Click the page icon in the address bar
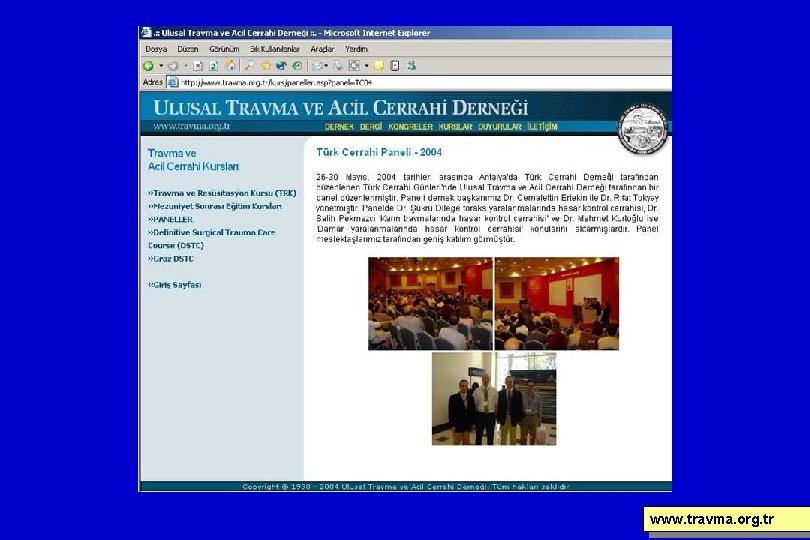The image size is (810, 540). point(173,83)
